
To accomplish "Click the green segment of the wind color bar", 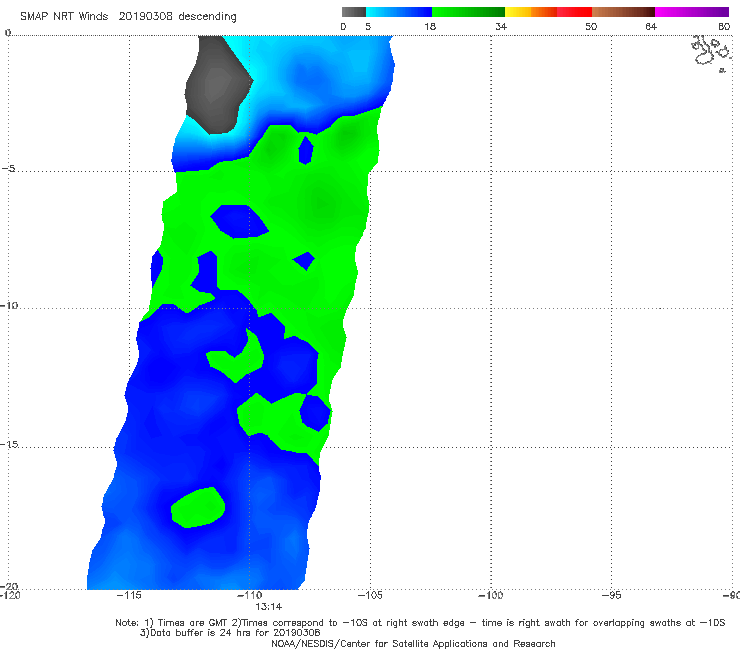I will point(468,12).
